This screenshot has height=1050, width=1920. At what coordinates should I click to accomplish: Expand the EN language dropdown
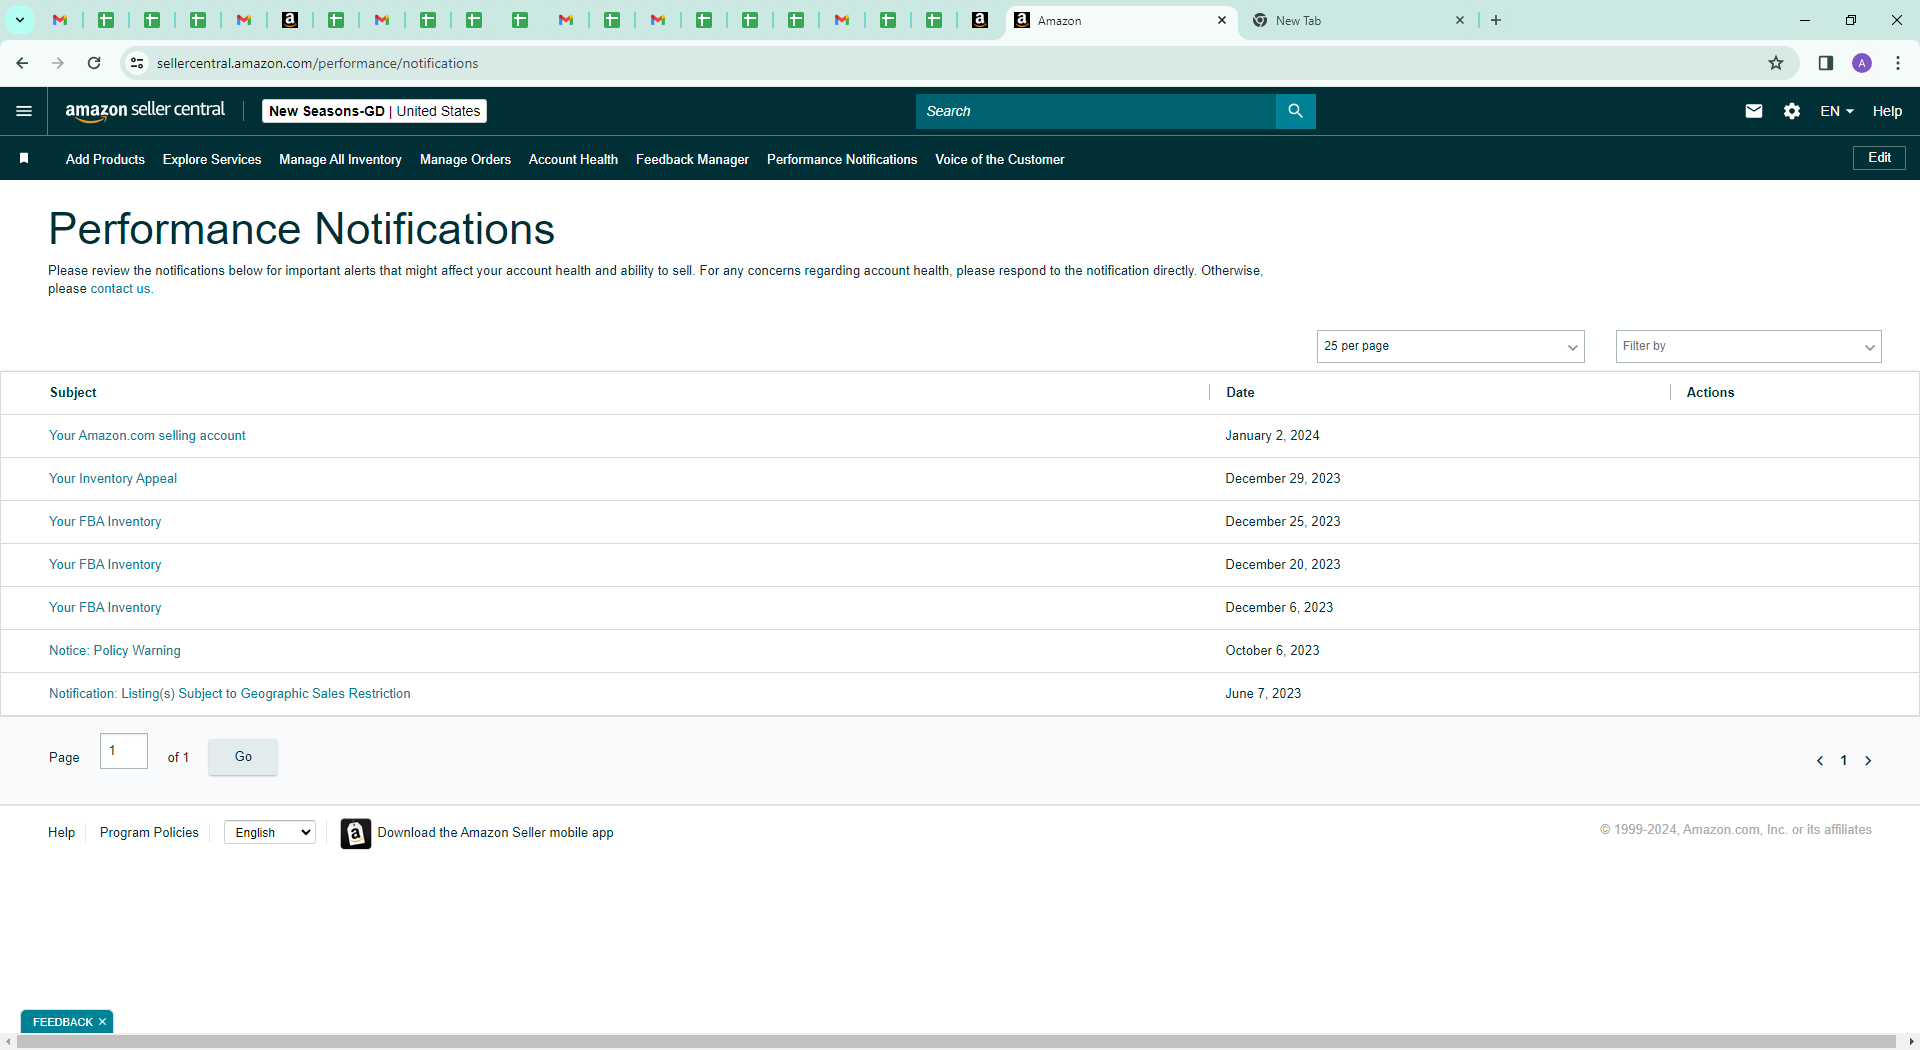[1837, 111]
